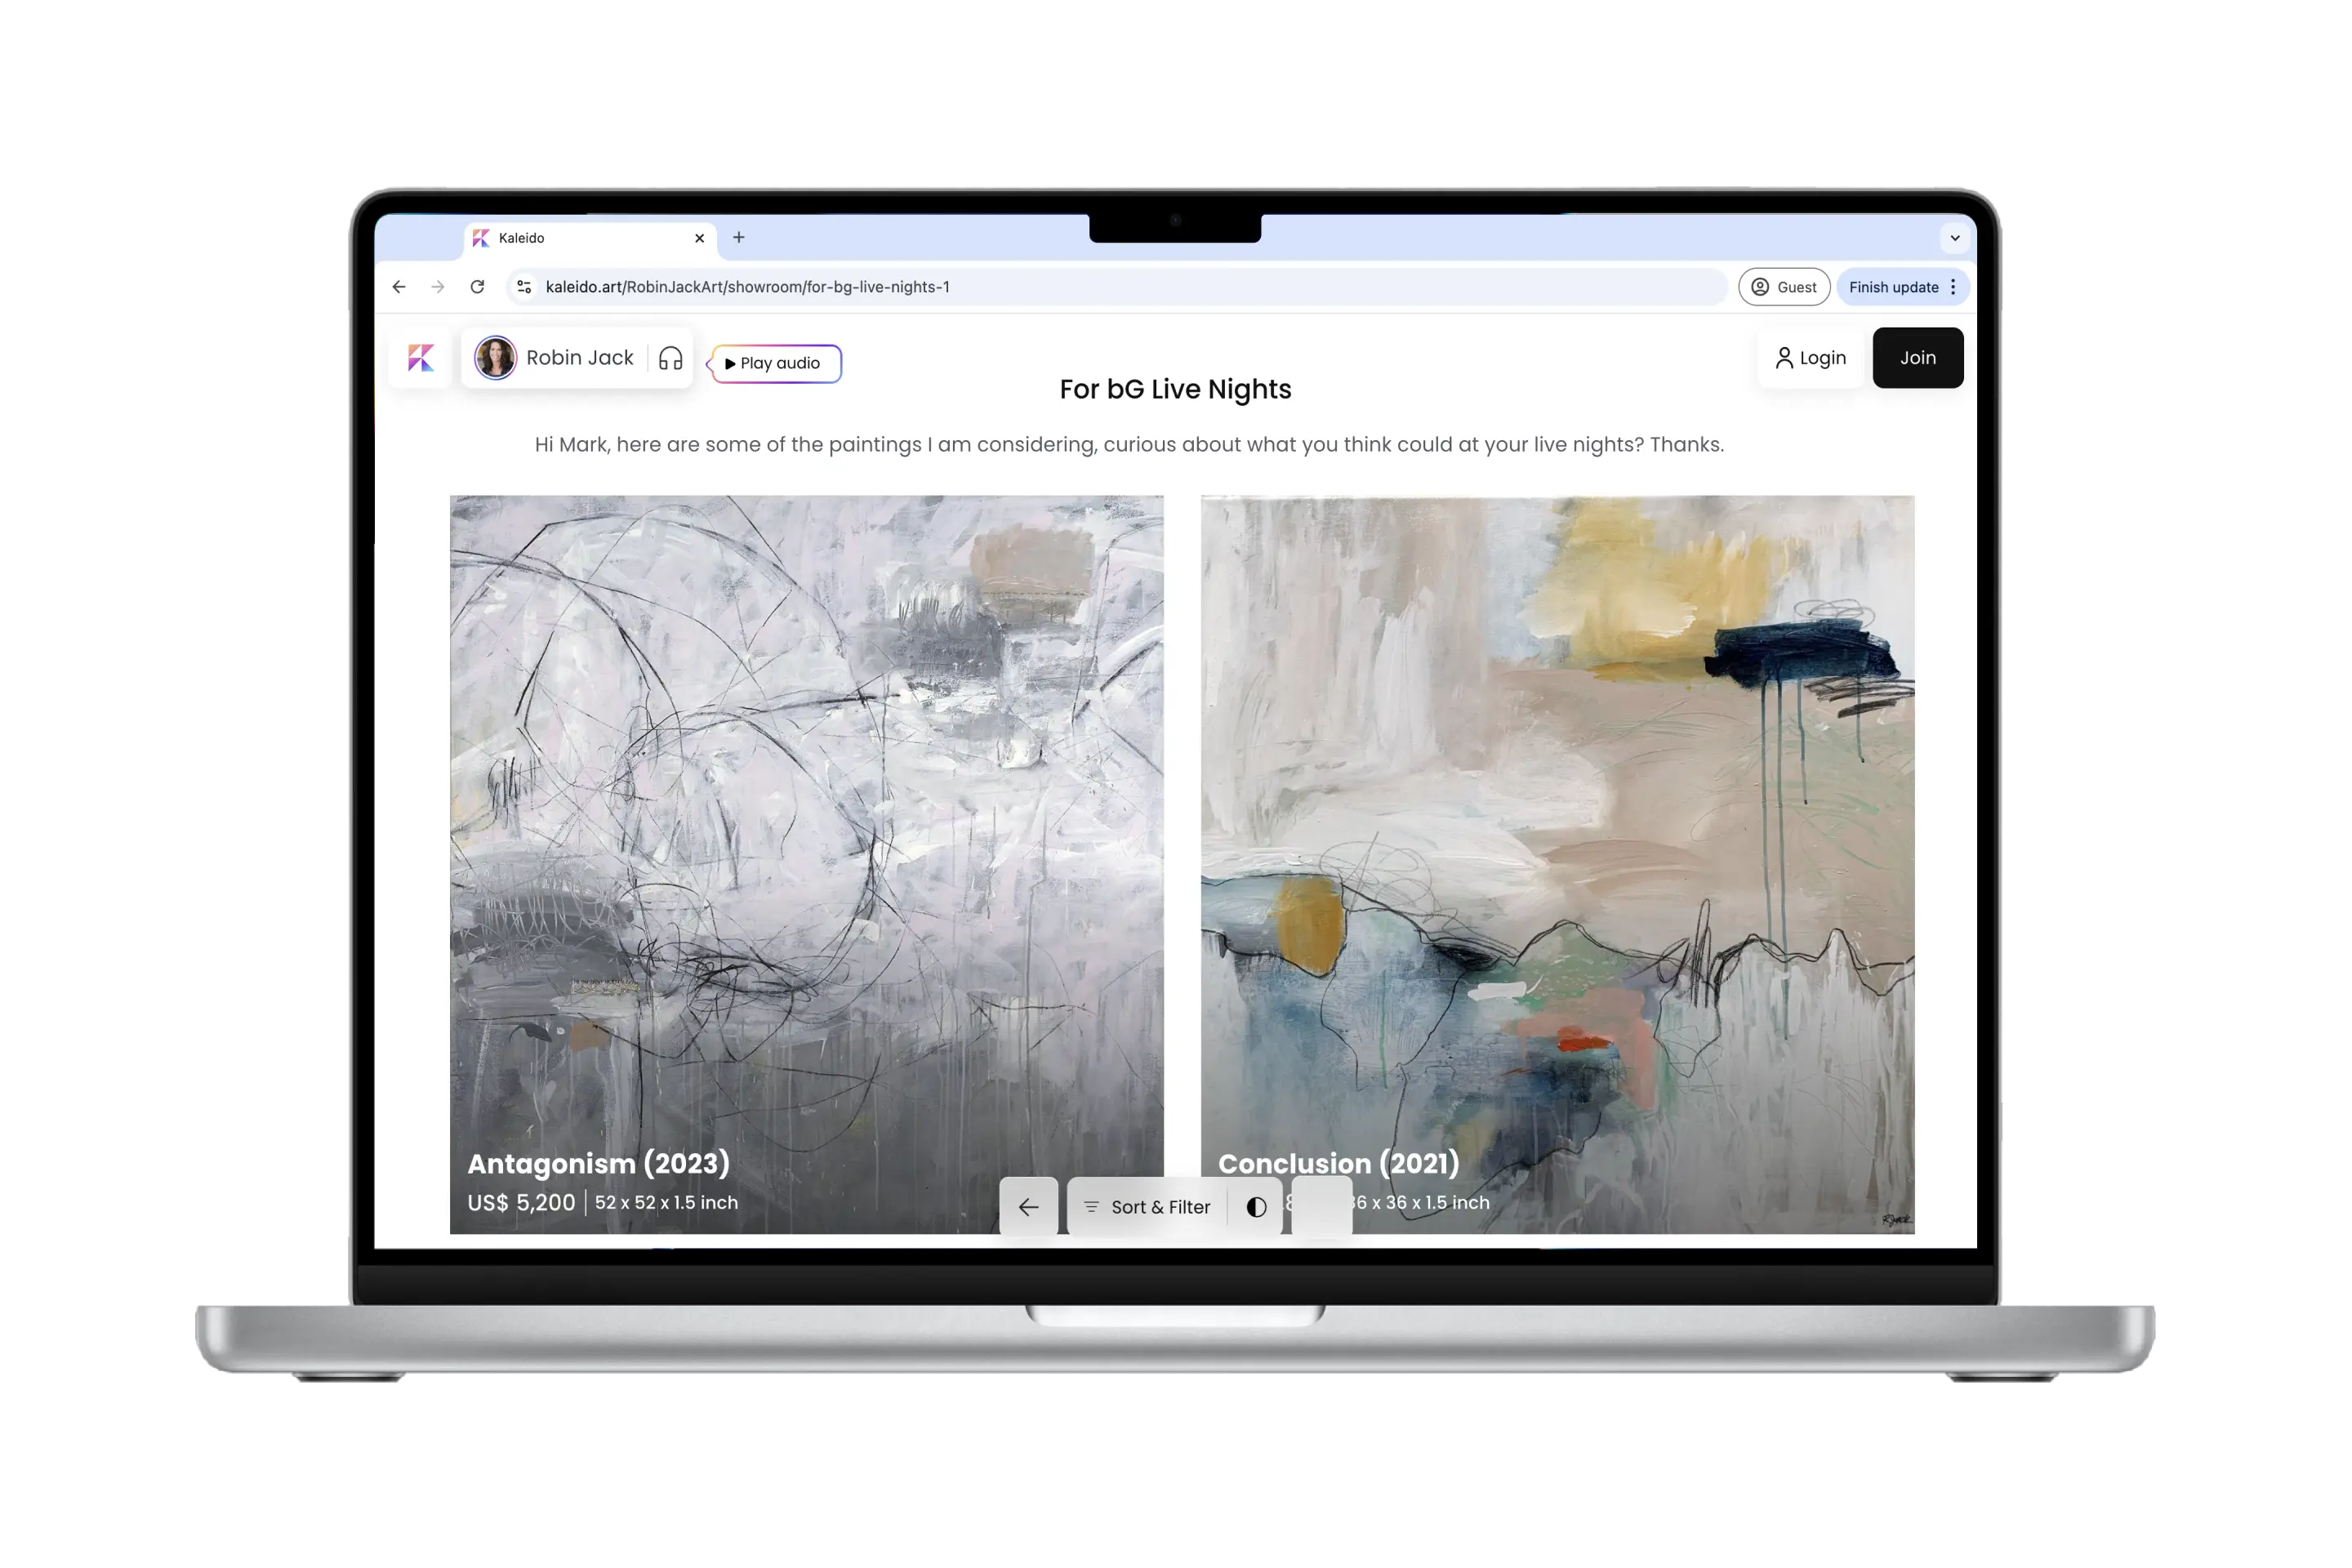2352x1568 pixels.
Task: Open the Conclusion (2021) painting
Action: pos(1558,864)
